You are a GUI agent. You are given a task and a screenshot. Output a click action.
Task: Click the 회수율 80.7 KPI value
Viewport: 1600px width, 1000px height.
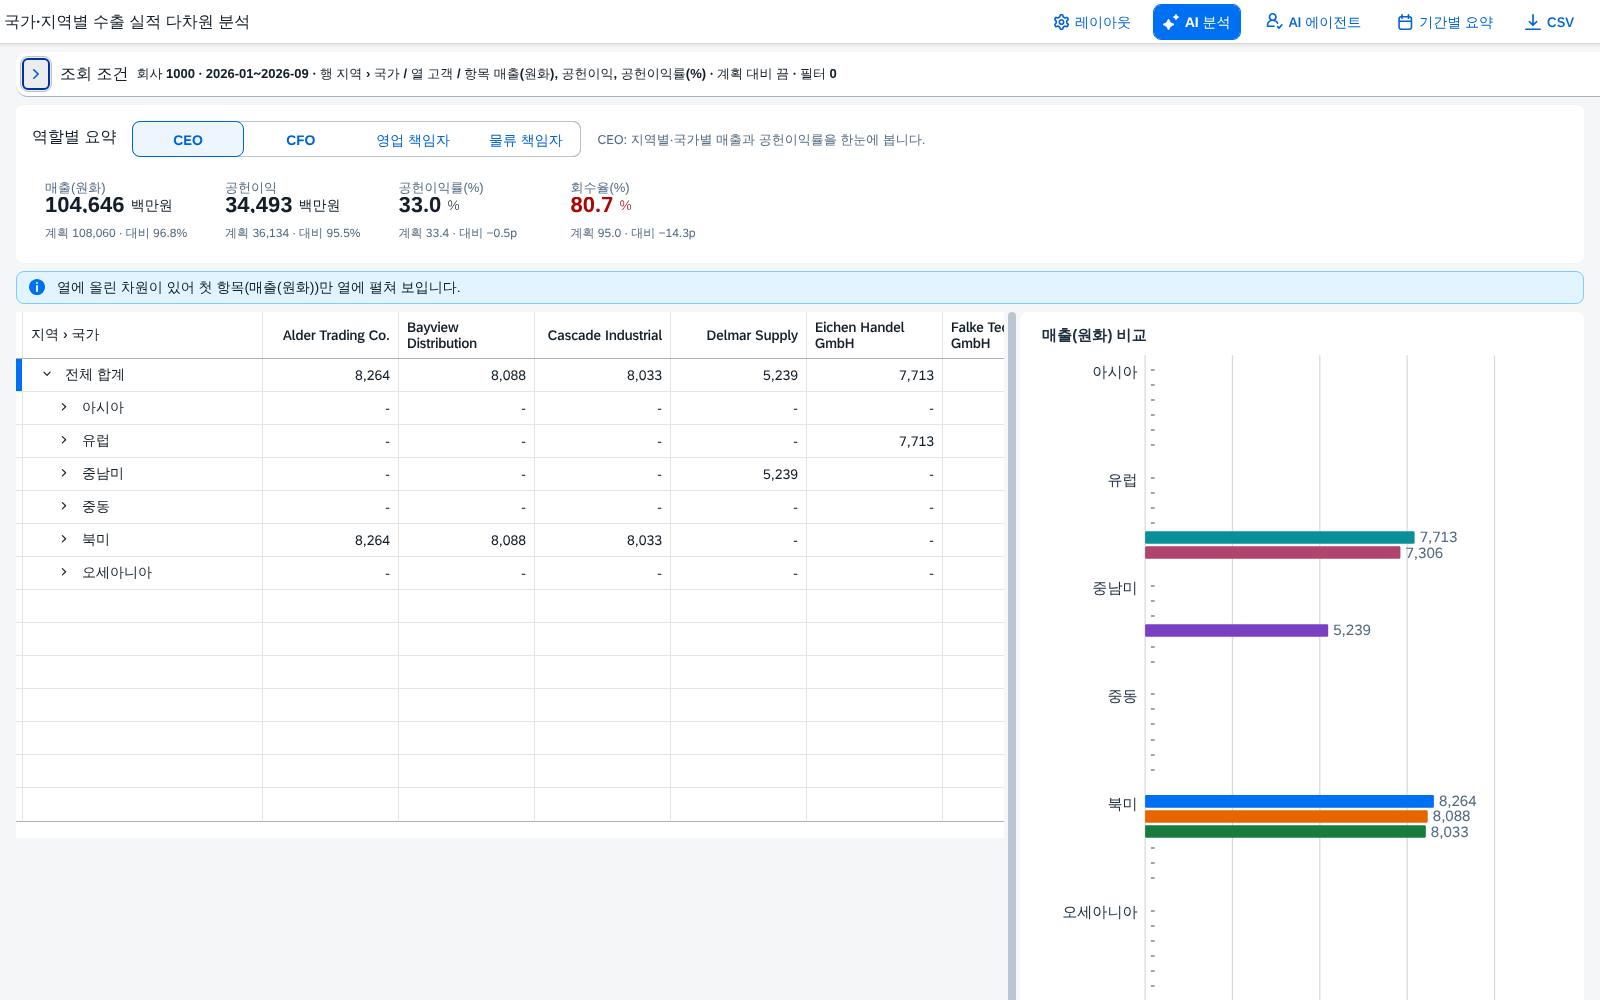(x=591, y=205)
